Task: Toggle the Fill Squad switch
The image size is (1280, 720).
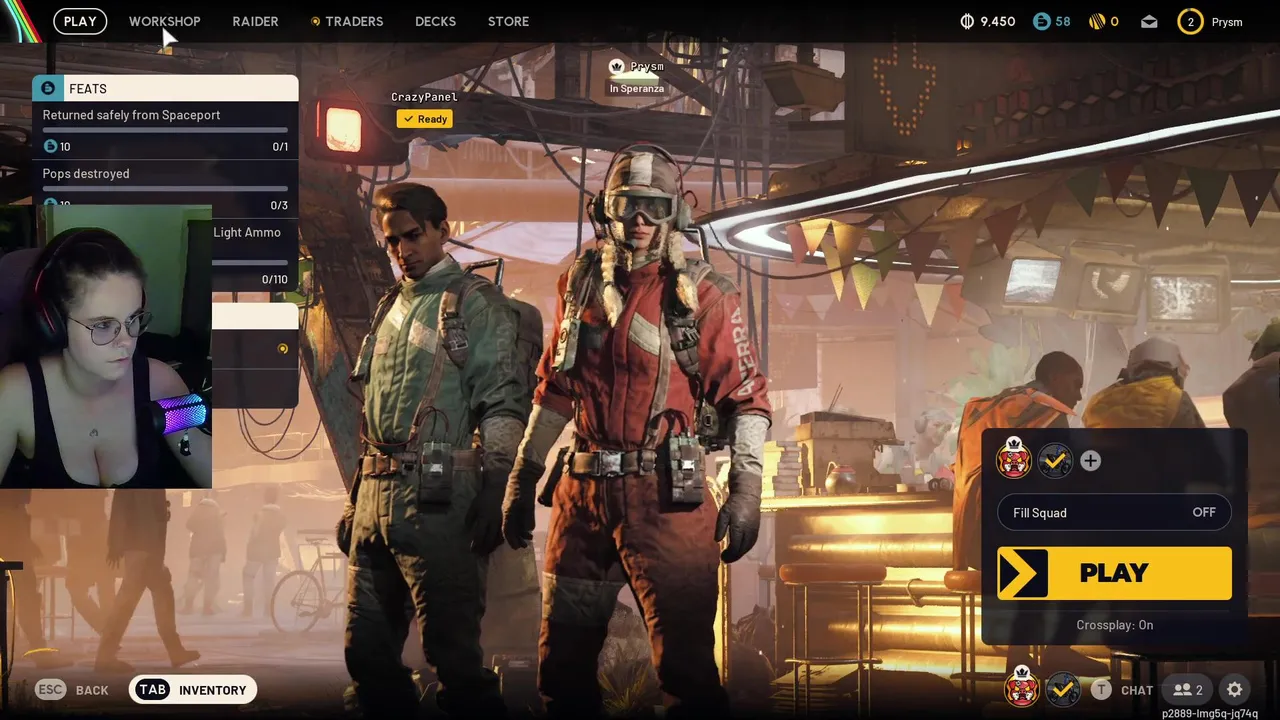Action: click(1114, 512)
